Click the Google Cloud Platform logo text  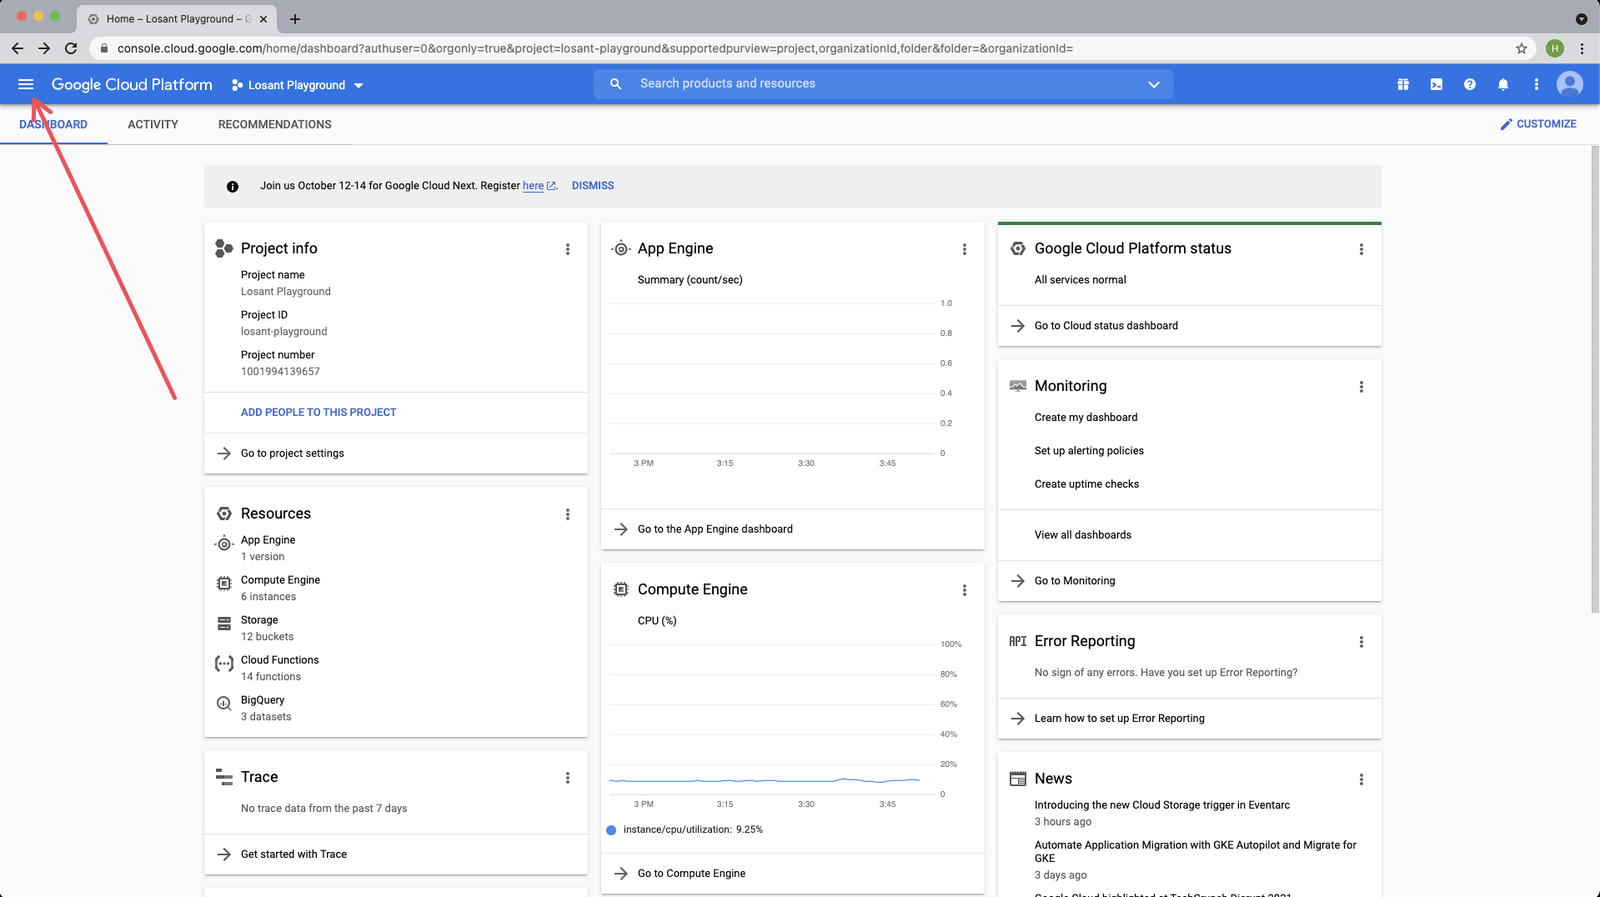tap(132, 85)
